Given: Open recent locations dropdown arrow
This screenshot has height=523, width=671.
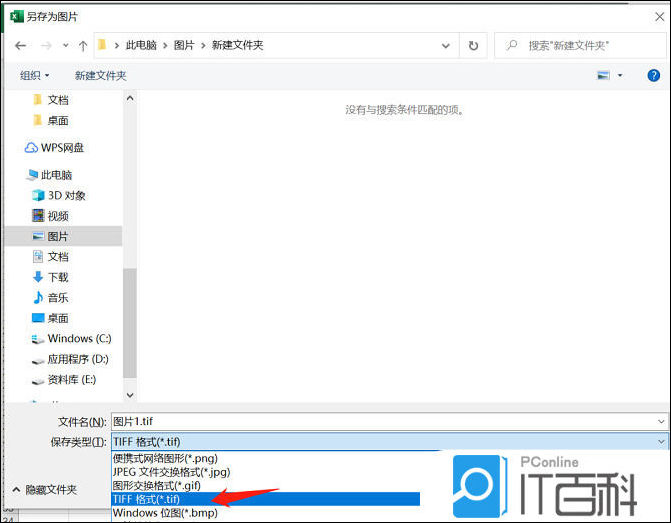Looking at the screenshot, I should point(65,45).
